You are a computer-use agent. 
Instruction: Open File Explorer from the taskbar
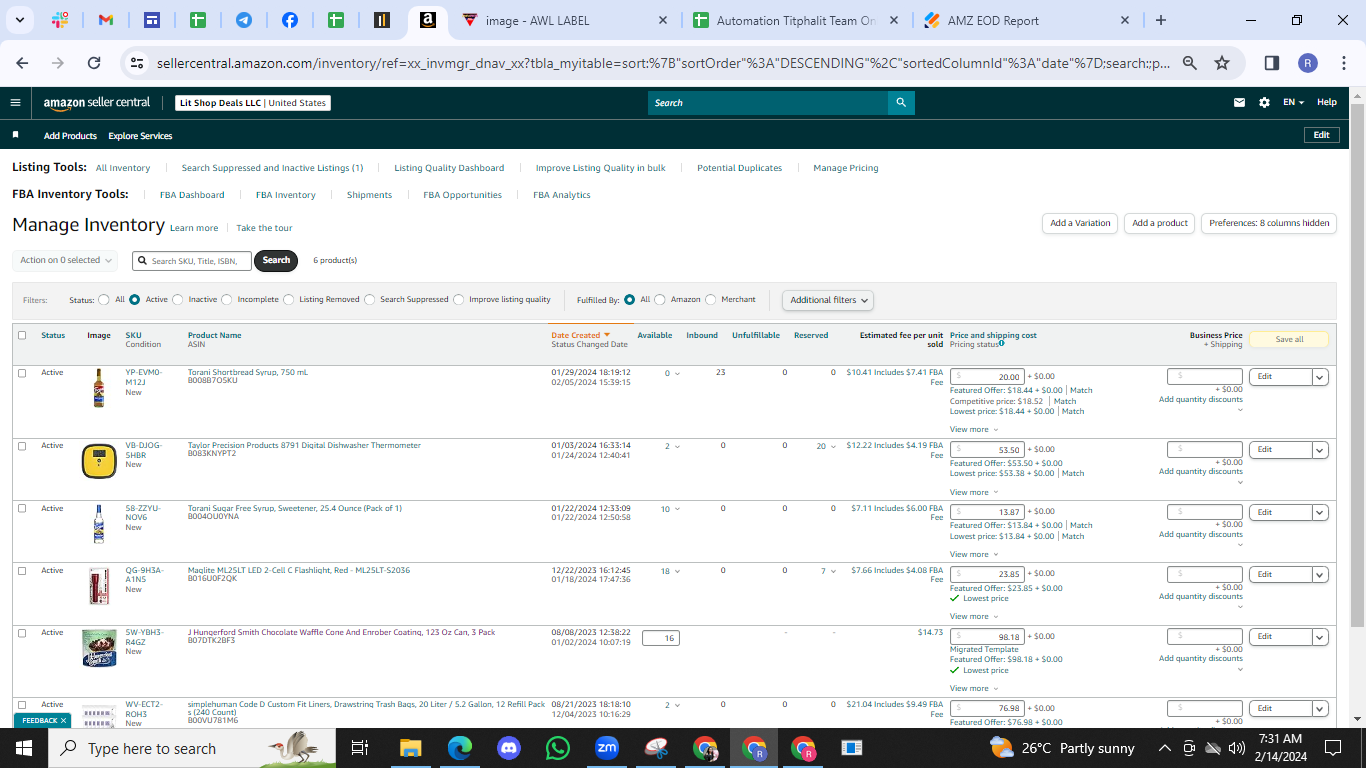tap(410, 748)
